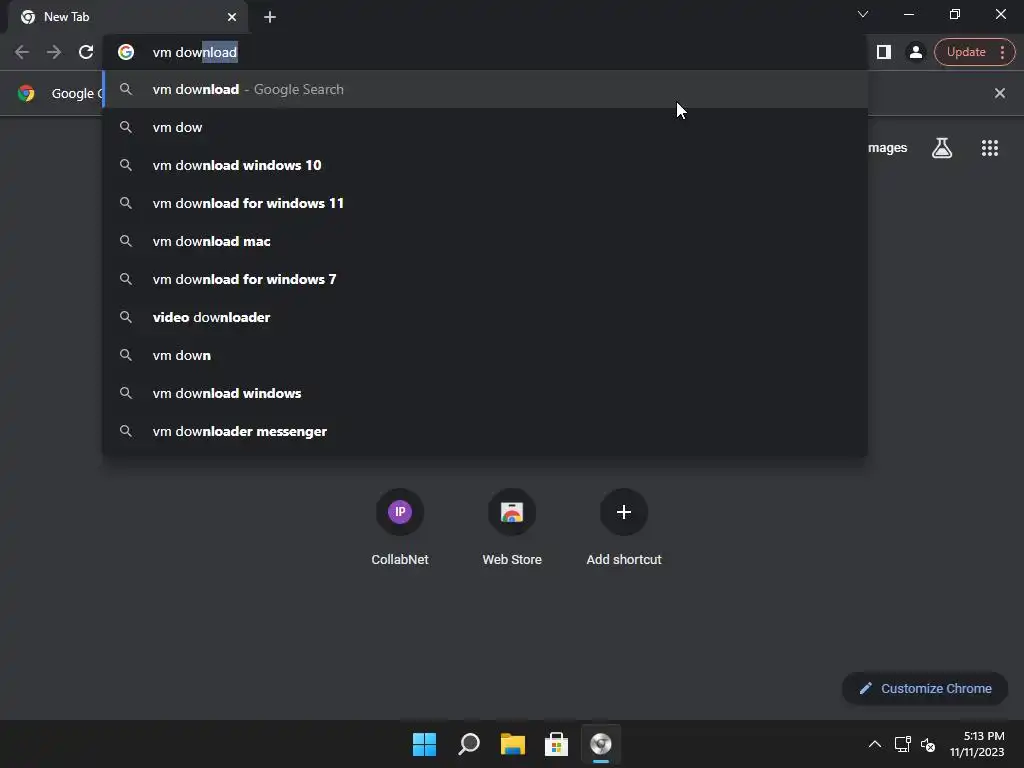Open Windows taskbar search
The width and height of the screenshot is (1024, 768).
click(x=469, y=744)
